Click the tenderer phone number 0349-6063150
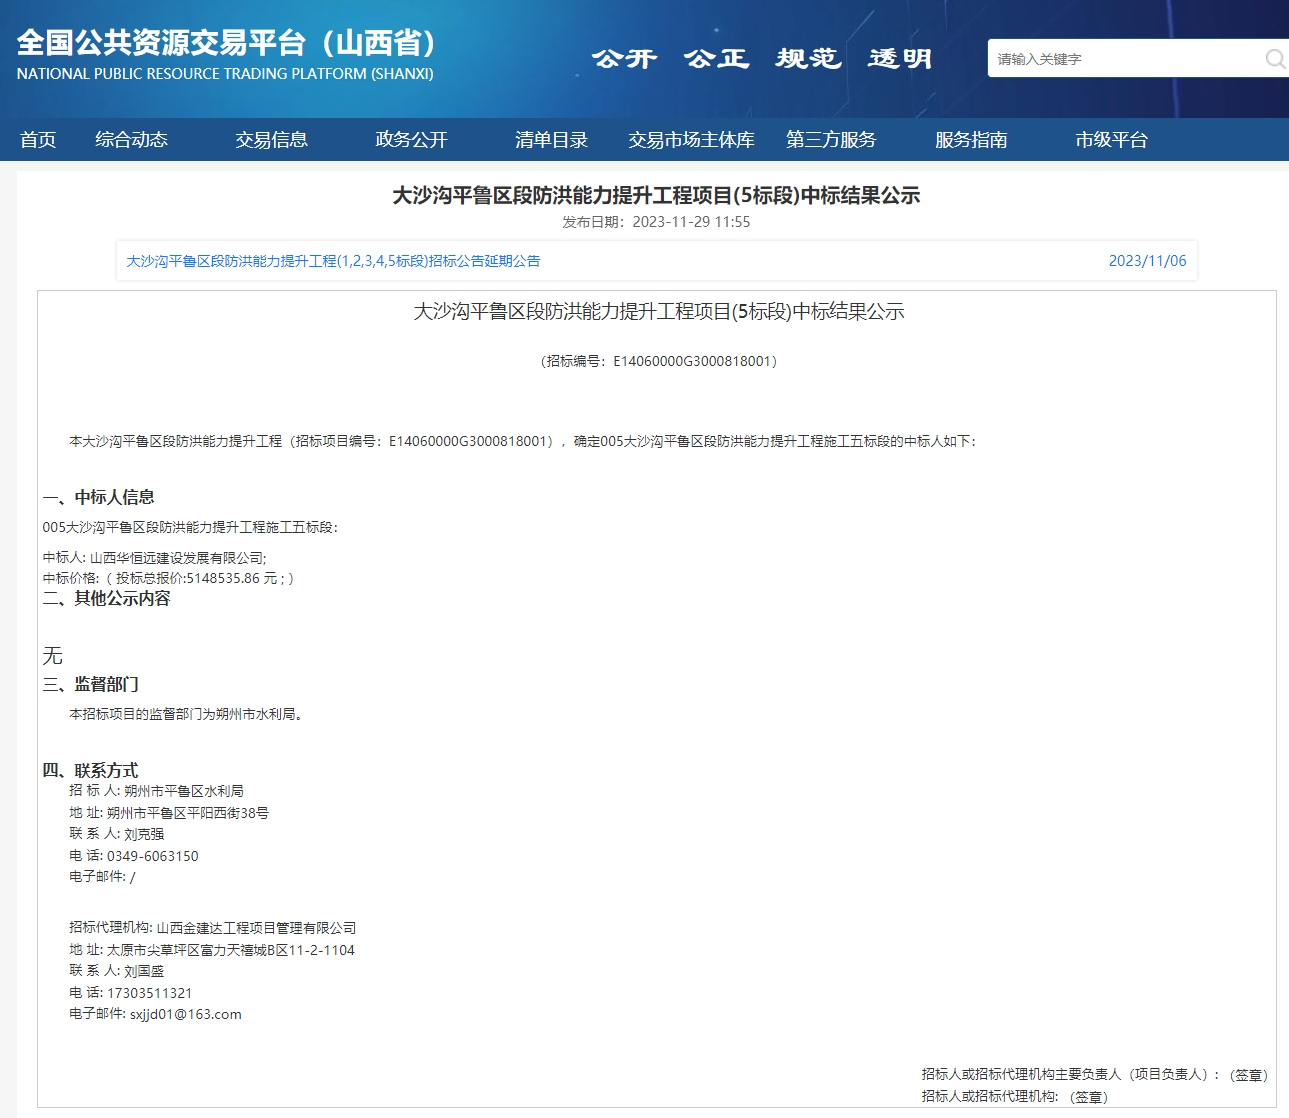Image resolution: width=1289 pixels, height=1118 pixels. point(152,856)
